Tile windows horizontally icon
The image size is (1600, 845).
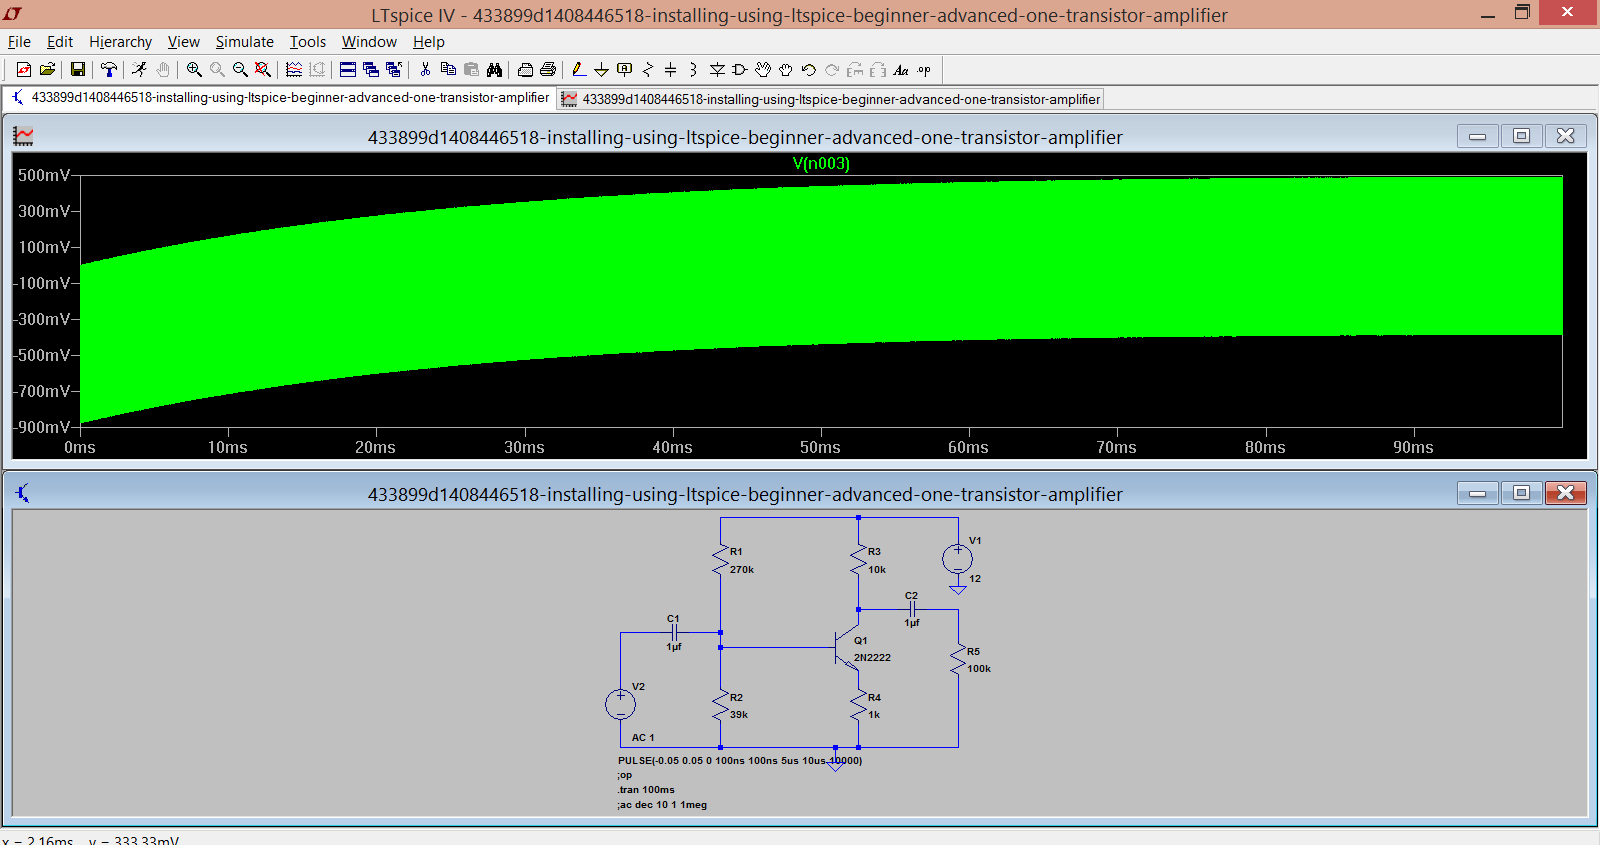pyautogui.click(x=348, y=70)
